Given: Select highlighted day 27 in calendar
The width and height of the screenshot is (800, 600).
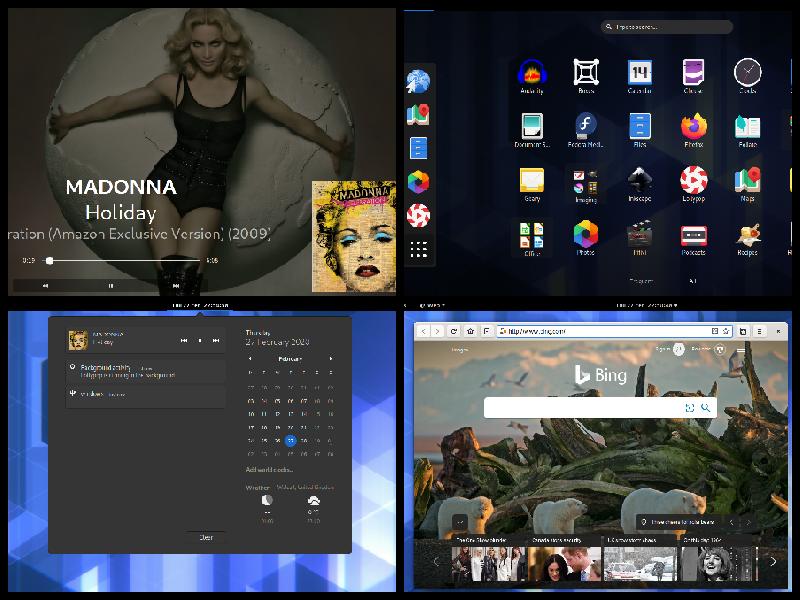Looking at the screenshot, I should (x=290, y=440).
